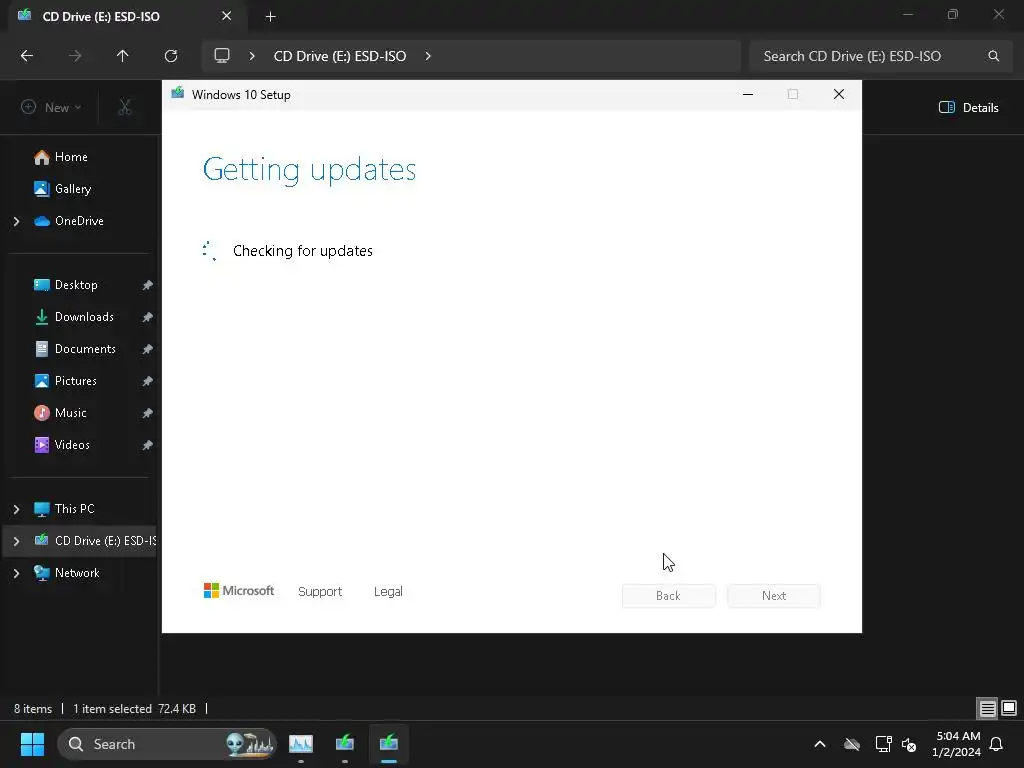
Task: Click the Support link in Windows 10 Setup
Action: [x=320, y=592]
